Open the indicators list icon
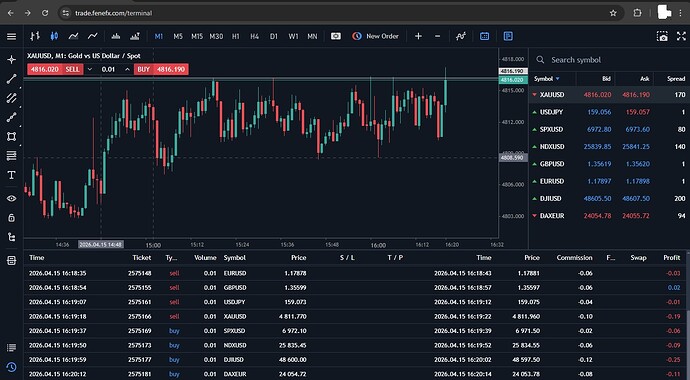 point(461,37)
